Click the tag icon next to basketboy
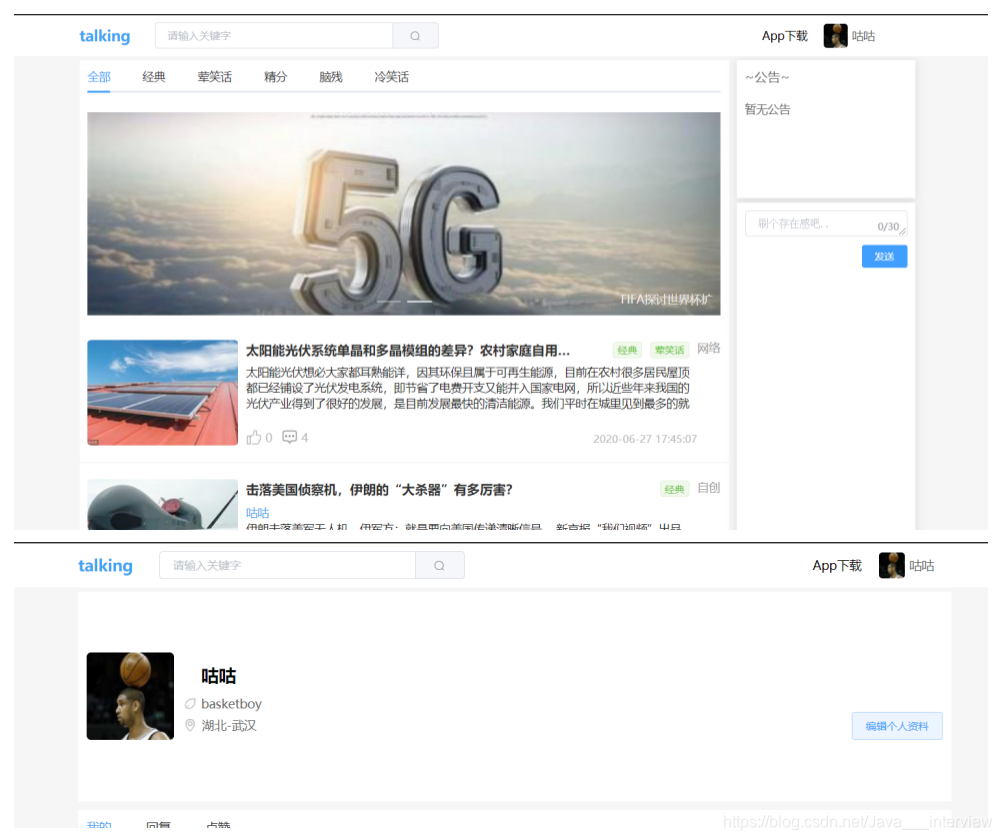Screen dimensions: 1002x840 190,703
